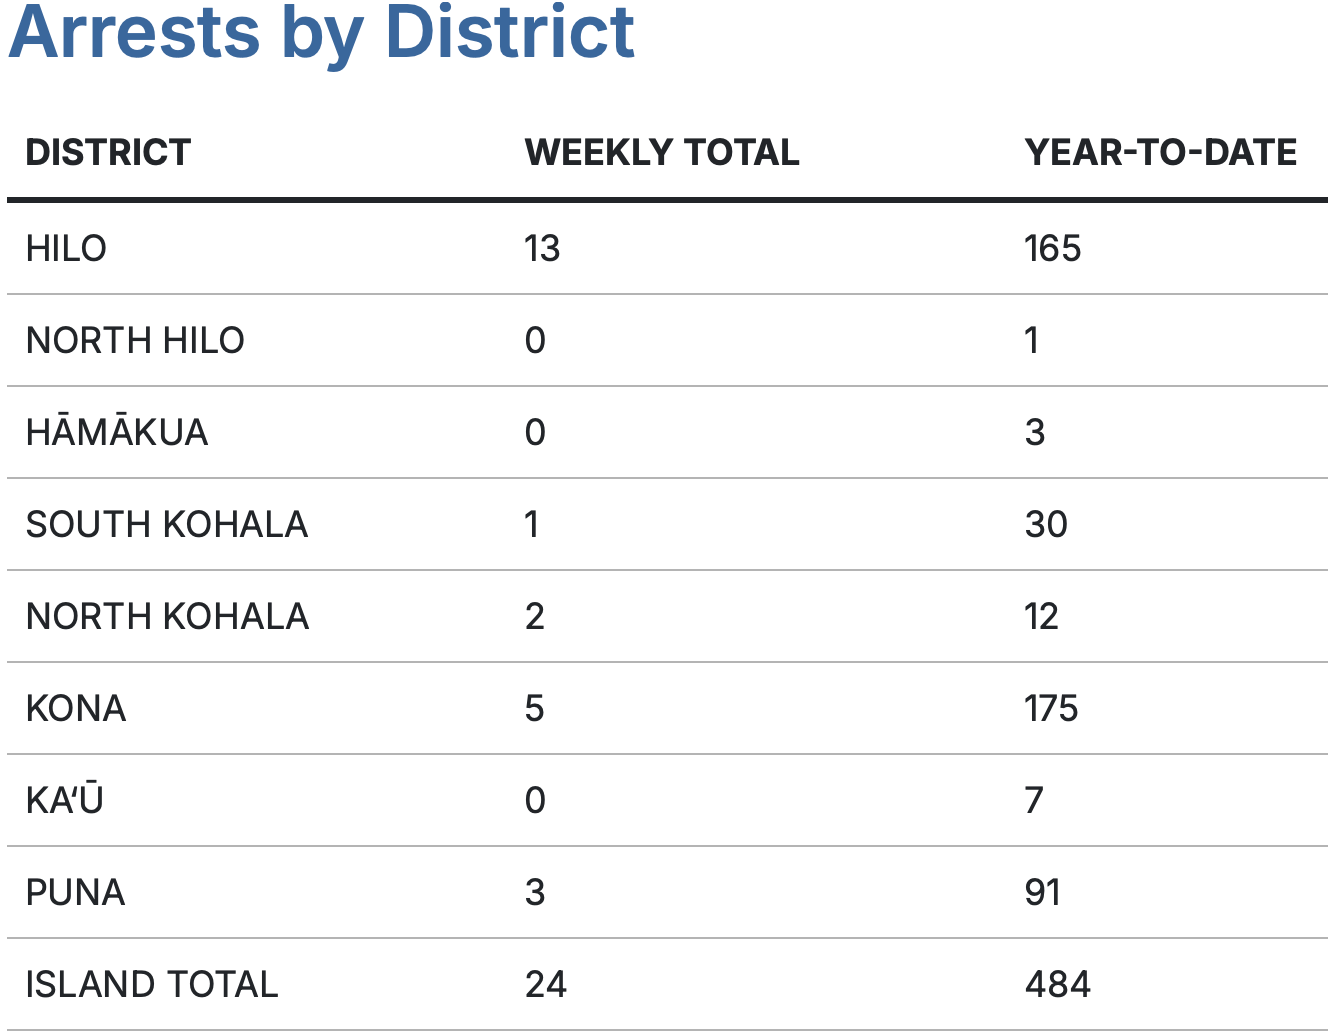Click the HILO district cell

click(66, 248)
